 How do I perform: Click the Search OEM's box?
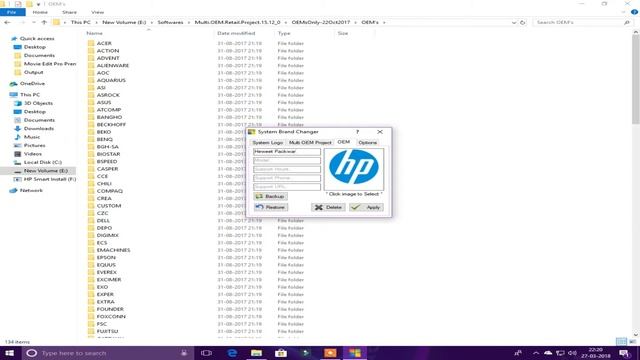coord(582,22)
